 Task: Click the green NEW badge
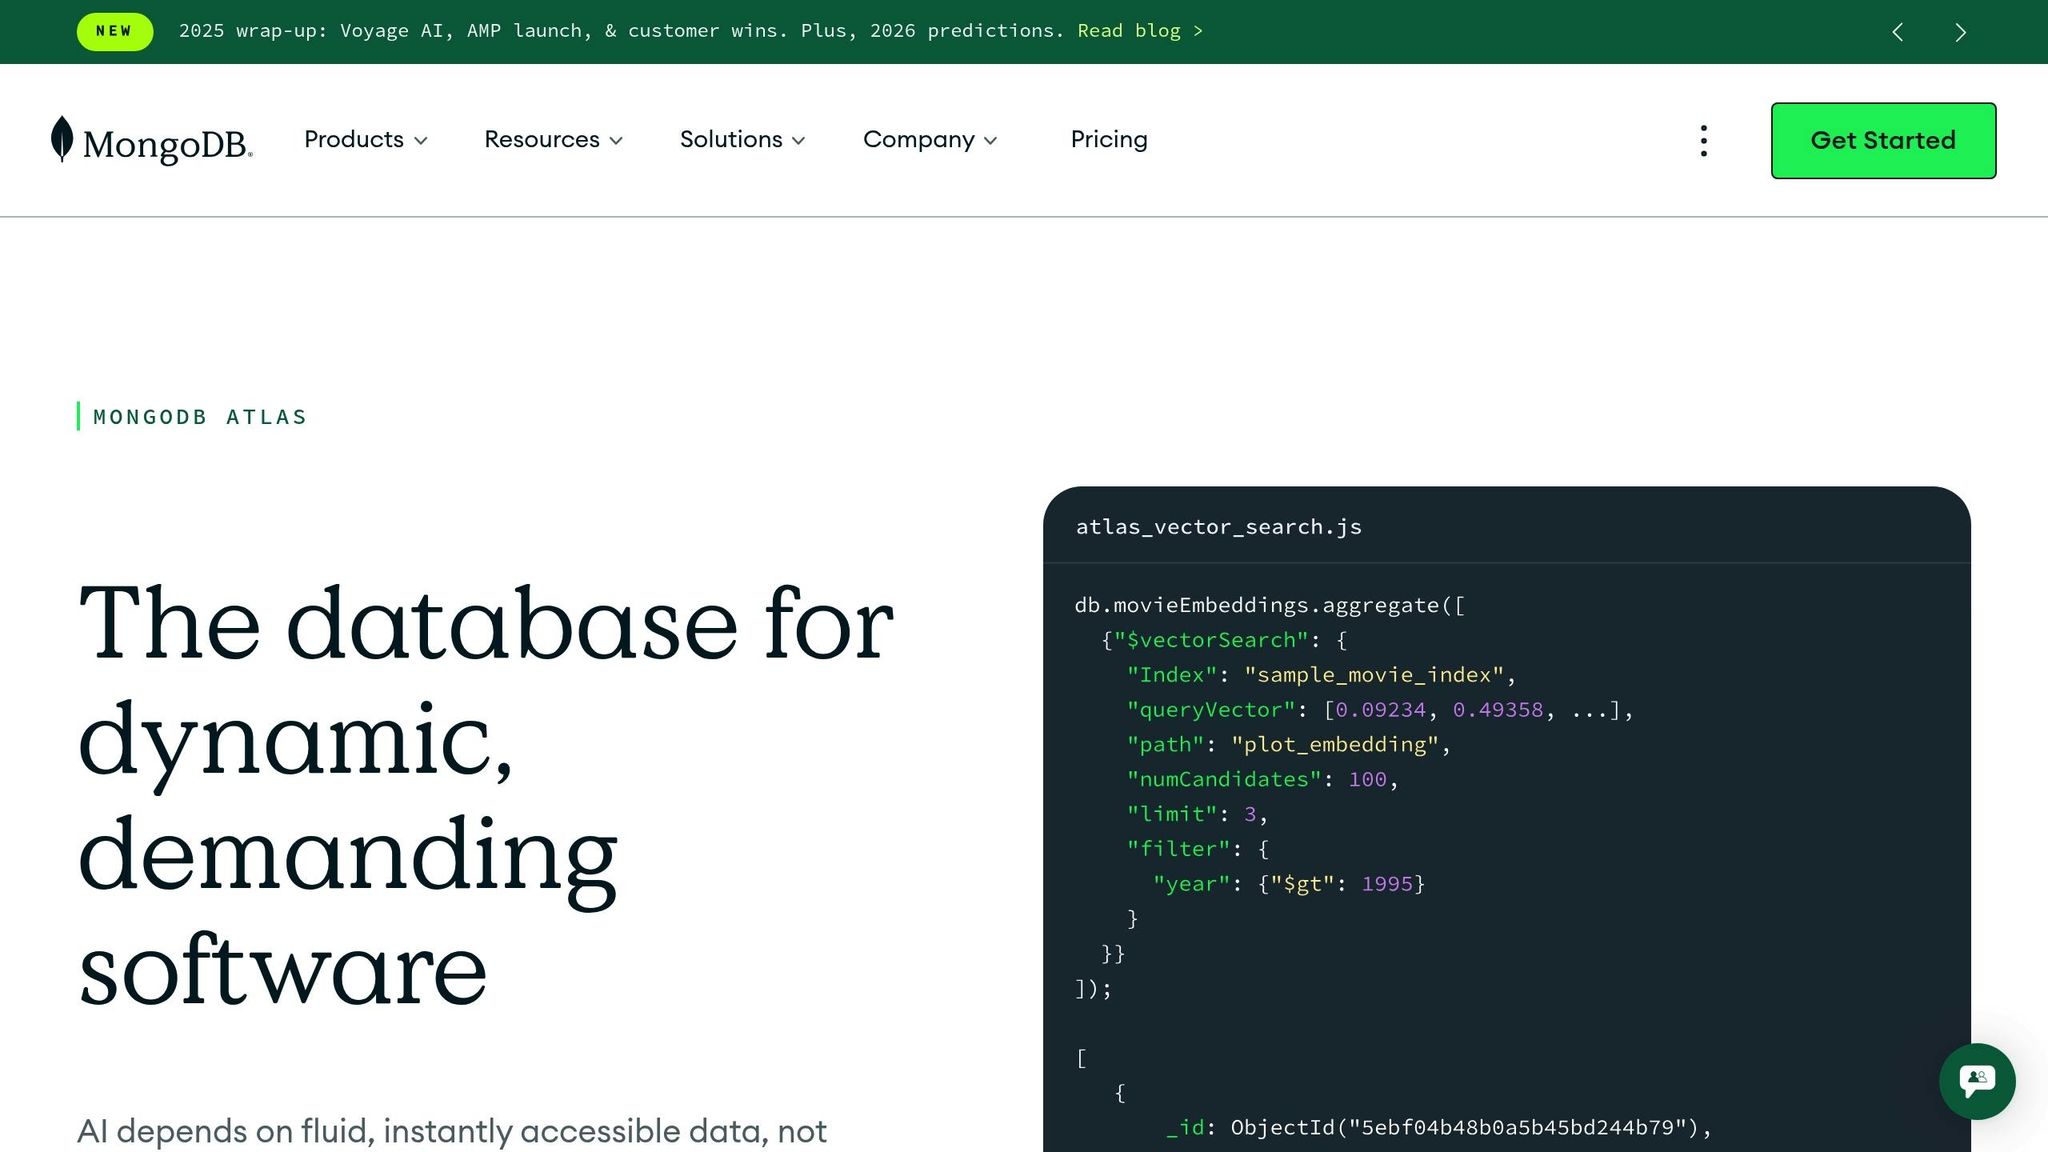[x=114, y=31]
